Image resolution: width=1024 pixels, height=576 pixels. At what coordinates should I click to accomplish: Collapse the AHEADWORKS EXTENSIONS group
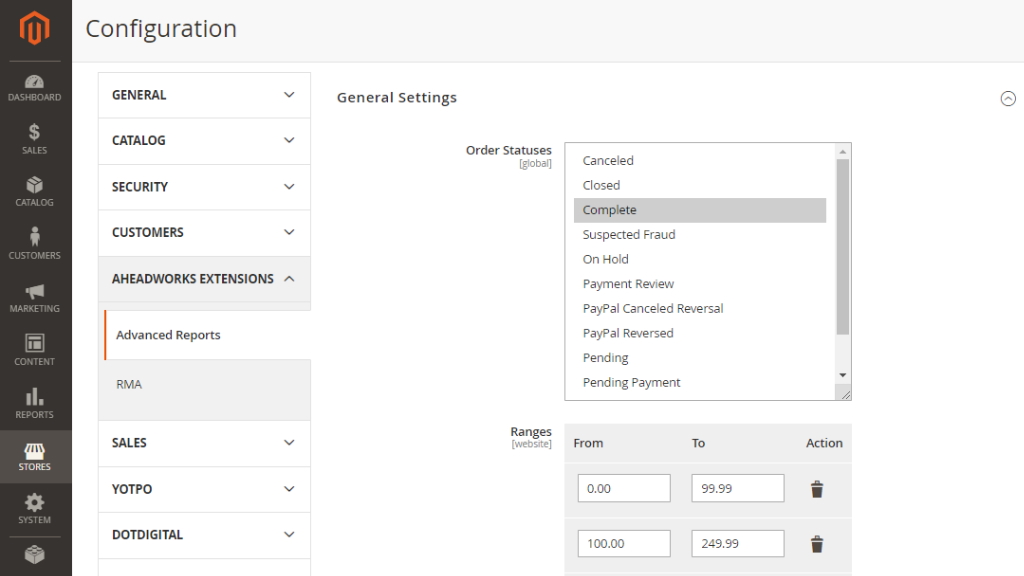point(204,280)
